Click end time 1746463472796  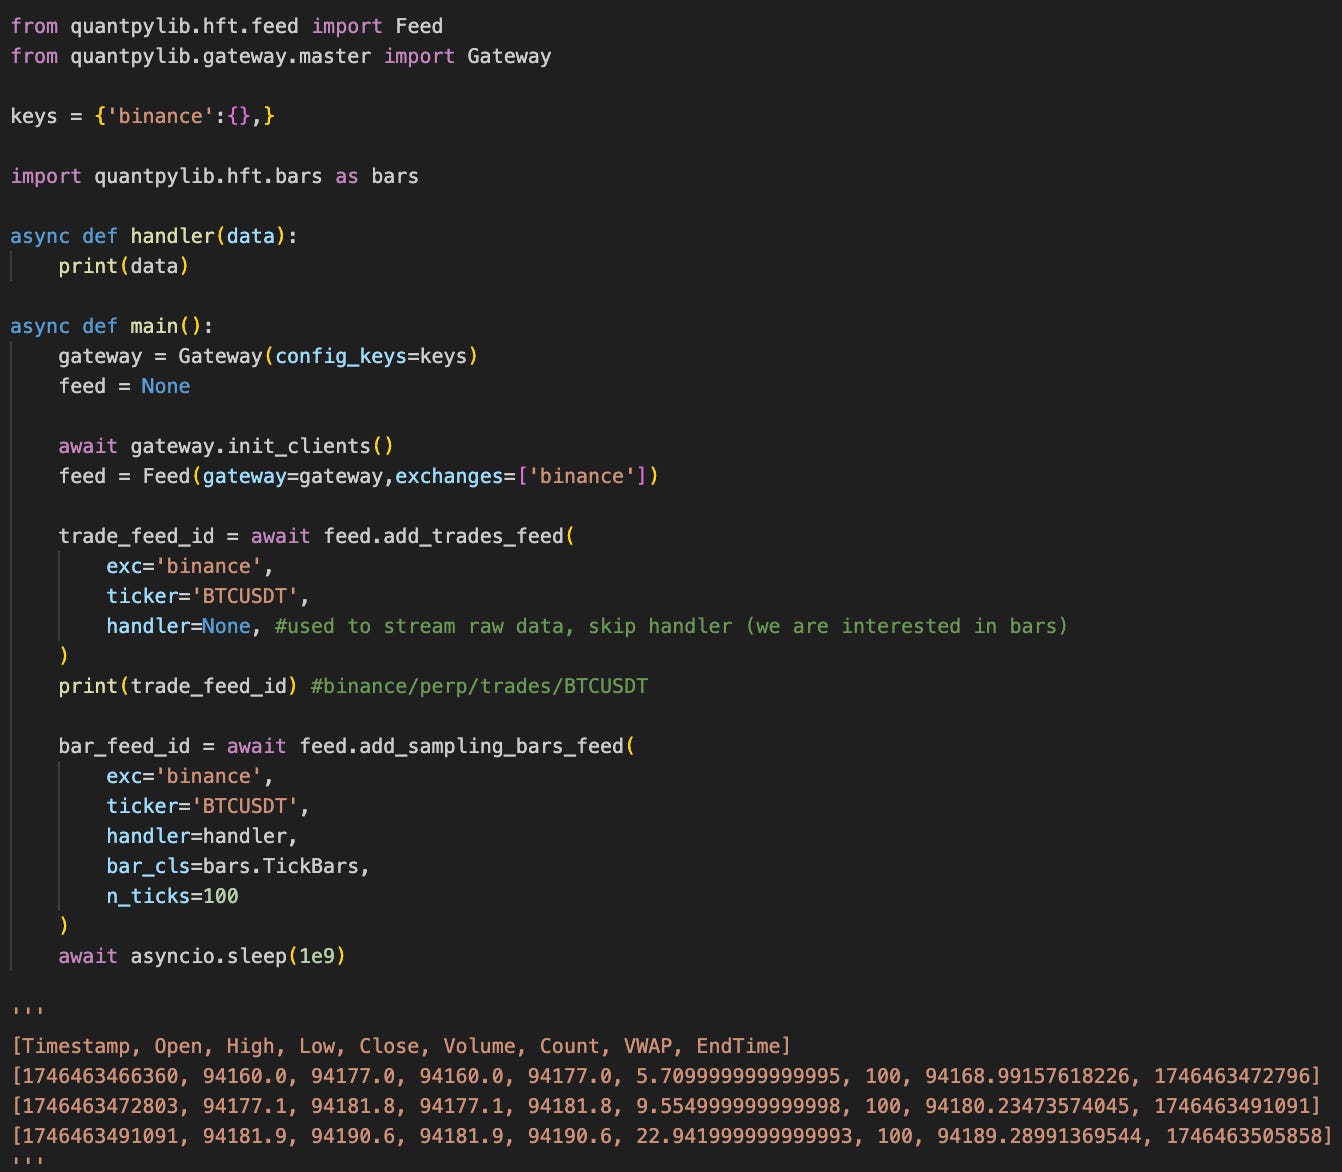(x=1232, y=1076)
